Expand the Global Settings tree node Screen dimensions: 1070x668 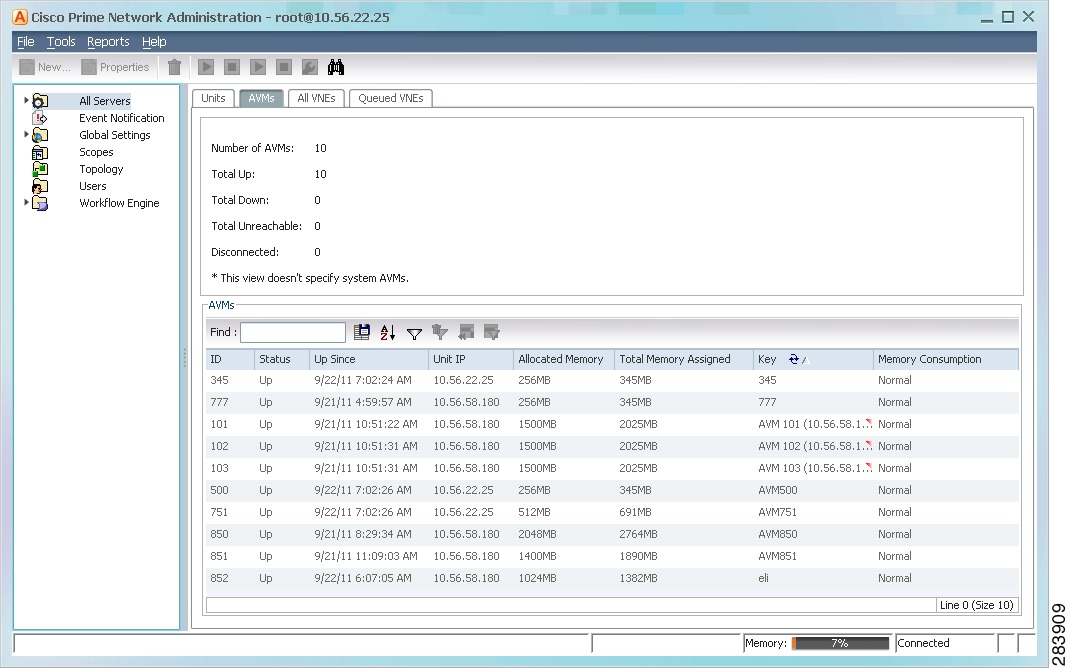tap(26, 134)
